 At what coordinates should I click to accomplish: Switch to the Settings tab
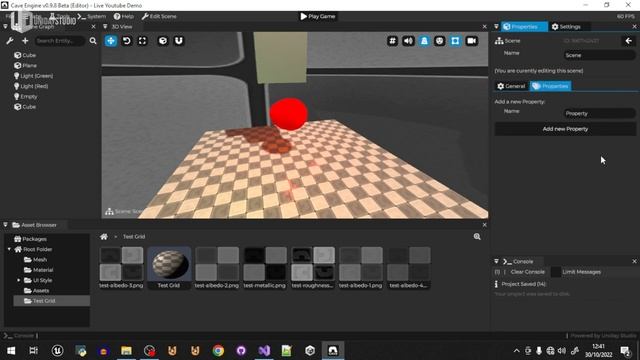[x=566, y=27]
